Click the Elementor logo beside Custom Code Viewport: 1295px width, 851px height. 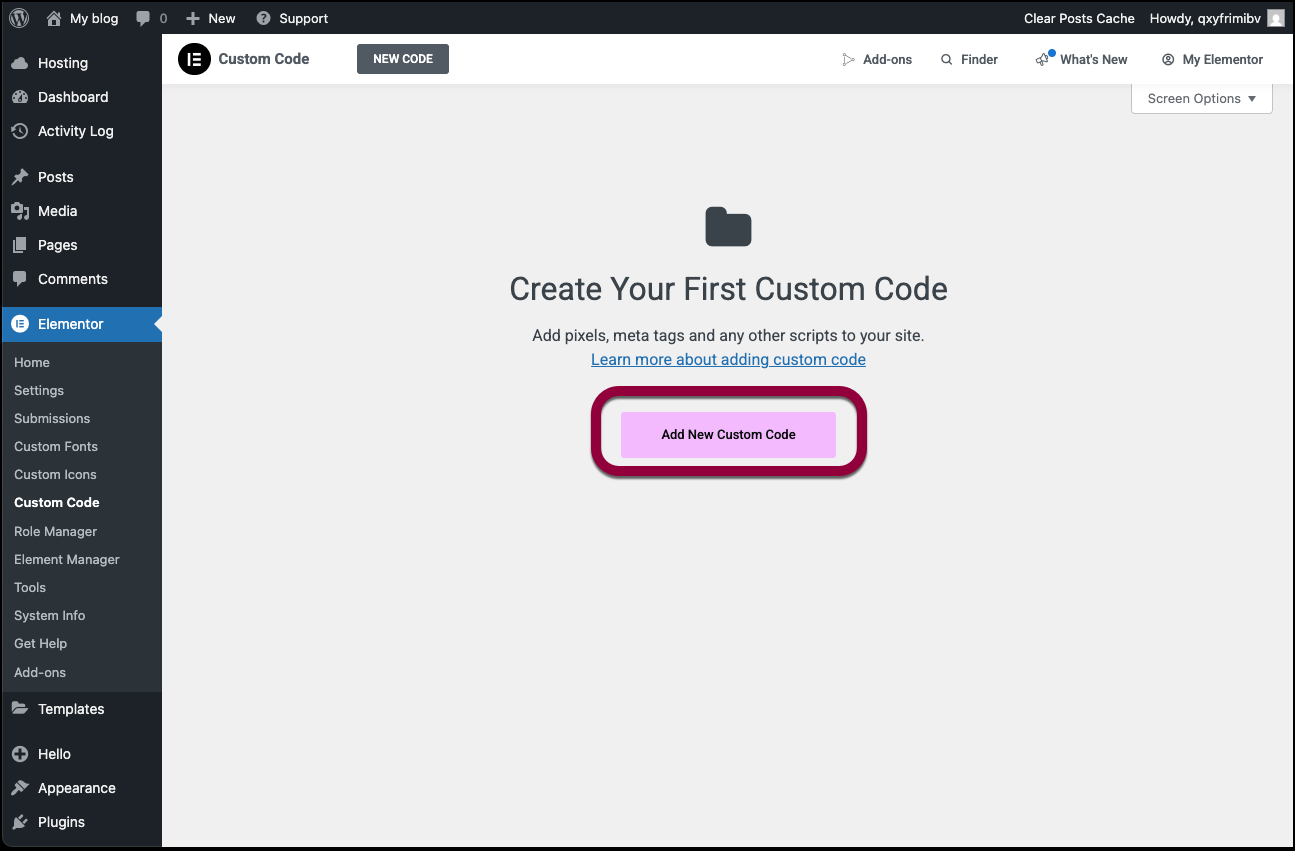[194, 59]
